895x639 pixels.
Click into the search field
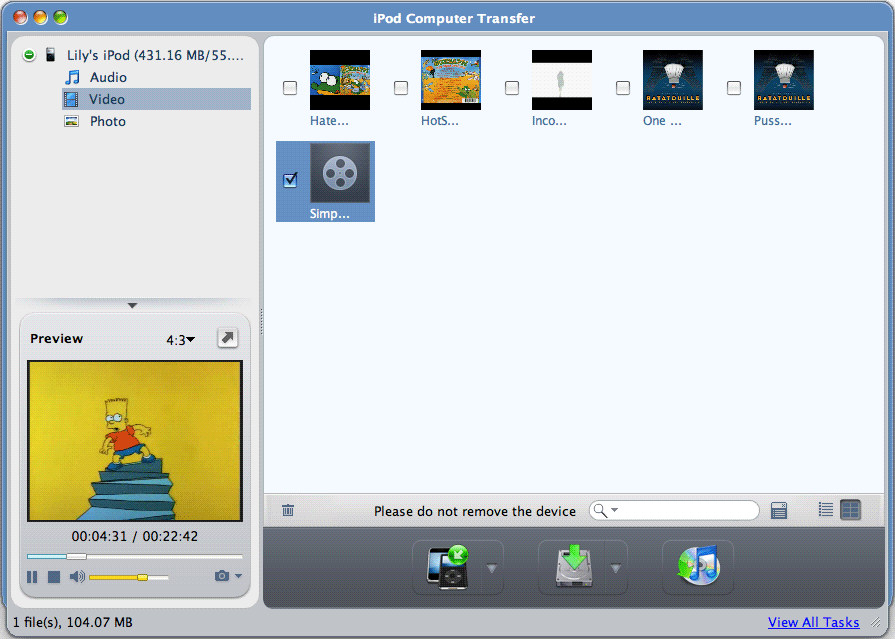pyautogui.click(x=674, y=510)
